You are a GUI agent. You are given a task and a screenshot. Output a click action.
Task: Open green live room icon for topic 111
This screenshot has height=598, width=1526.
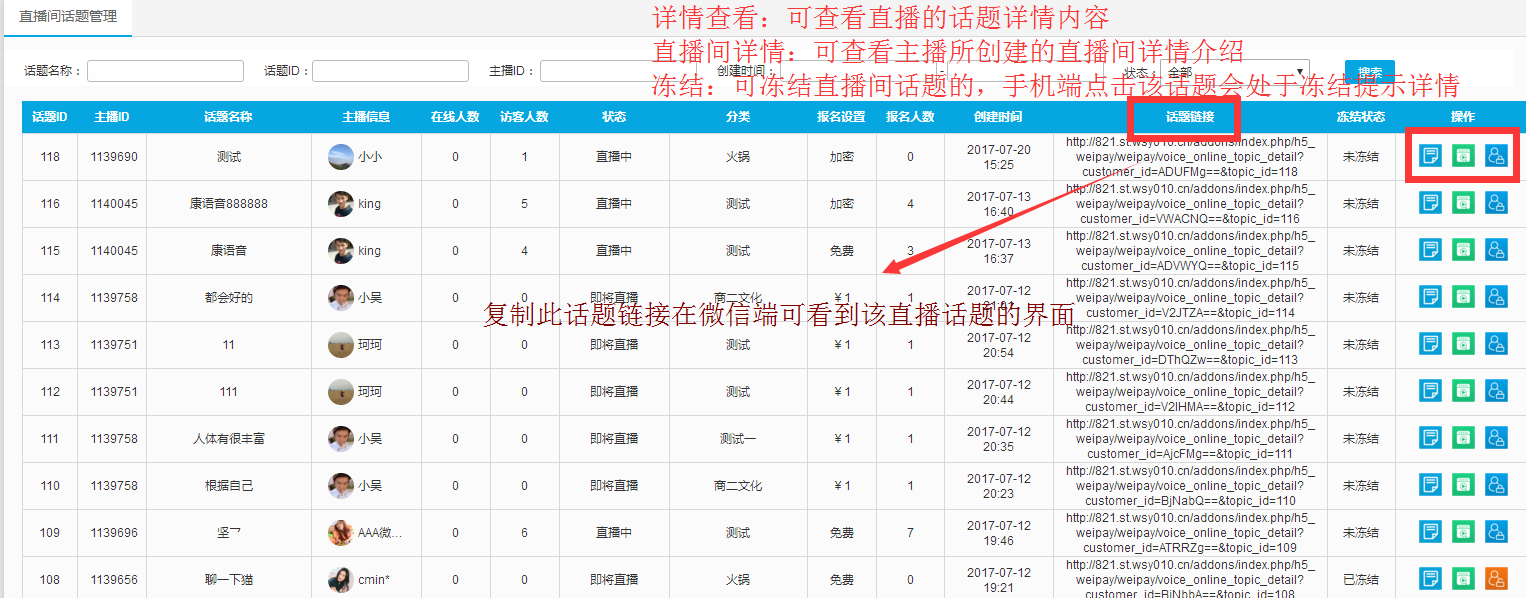tap(1463, 438)
